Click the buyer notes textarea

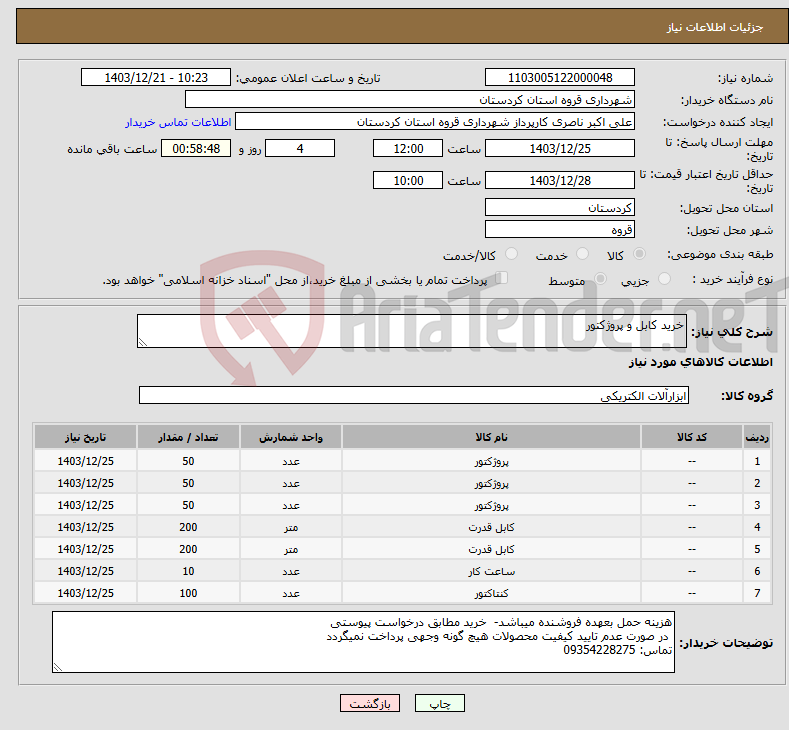(x=363, y=642)
